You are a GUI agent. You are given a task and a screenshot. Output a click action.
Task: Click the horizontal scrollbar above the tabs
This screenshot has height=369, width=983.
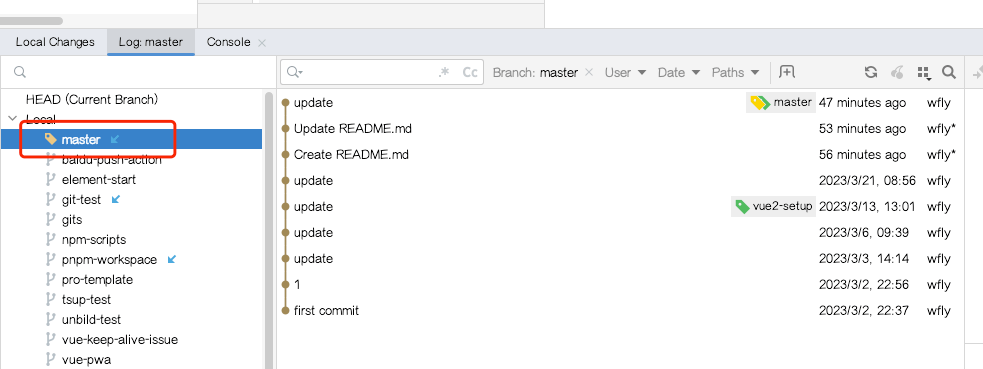[31, 21]
